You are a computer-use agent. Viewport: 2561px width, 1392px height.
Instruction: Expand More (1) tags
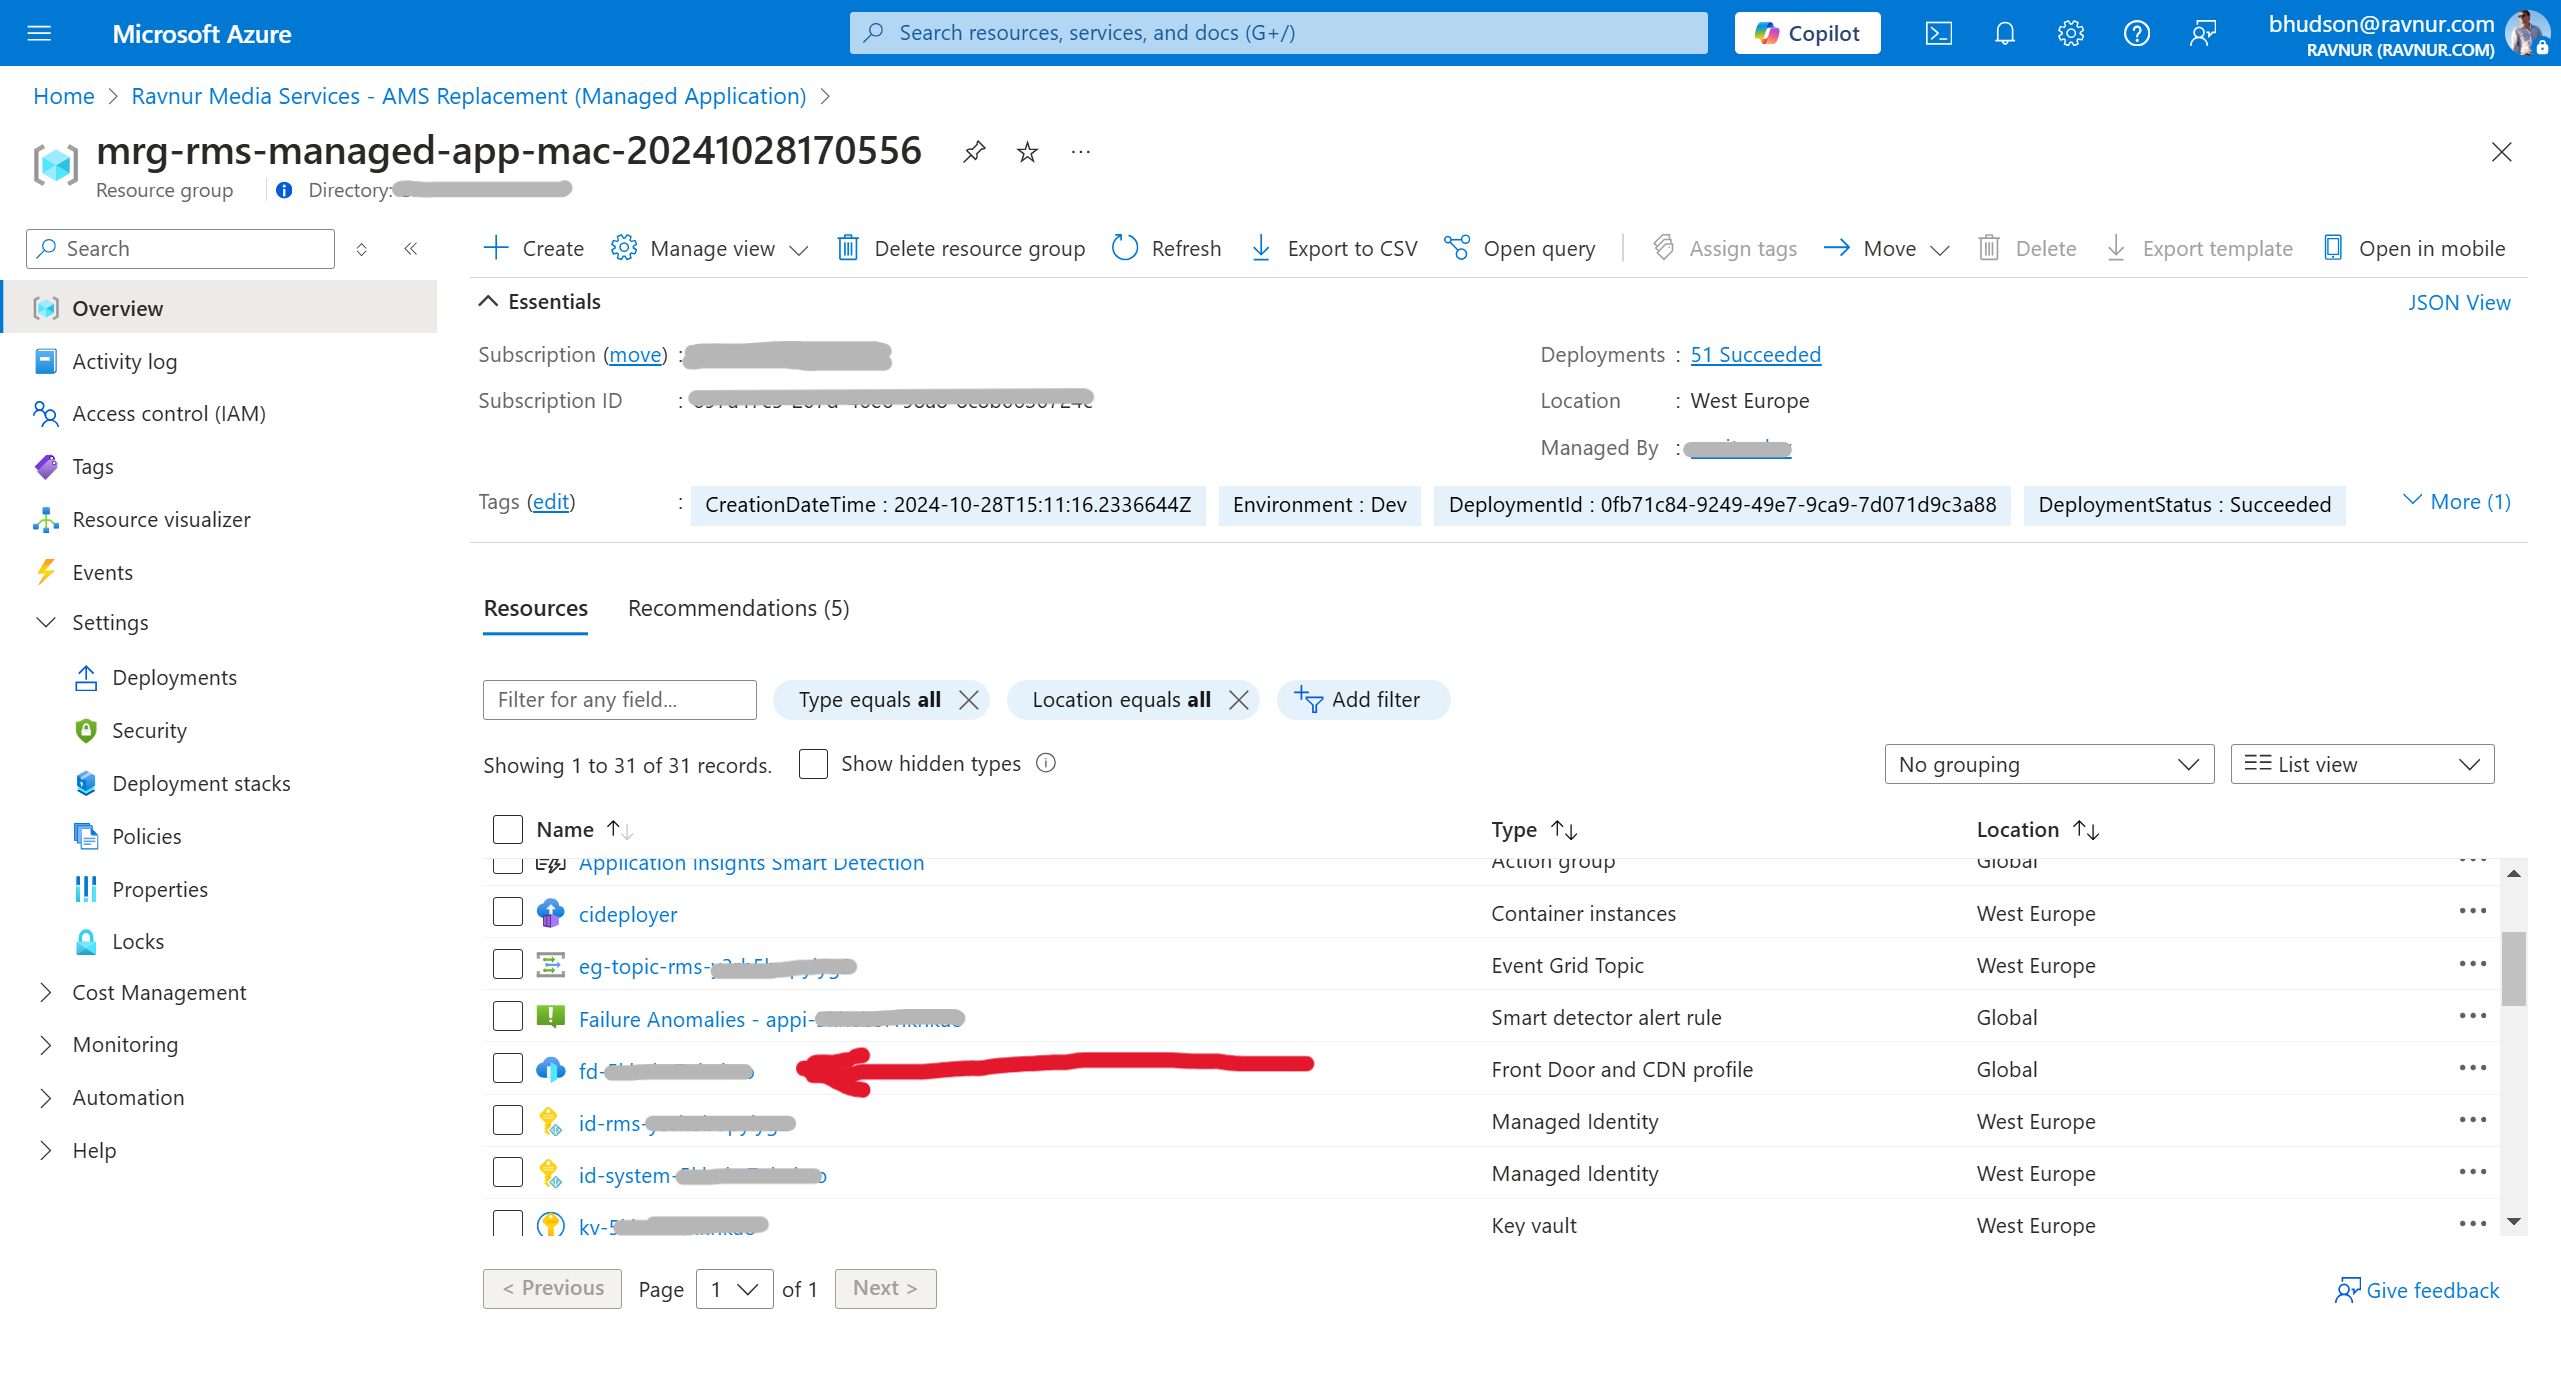click(2456, 502)
